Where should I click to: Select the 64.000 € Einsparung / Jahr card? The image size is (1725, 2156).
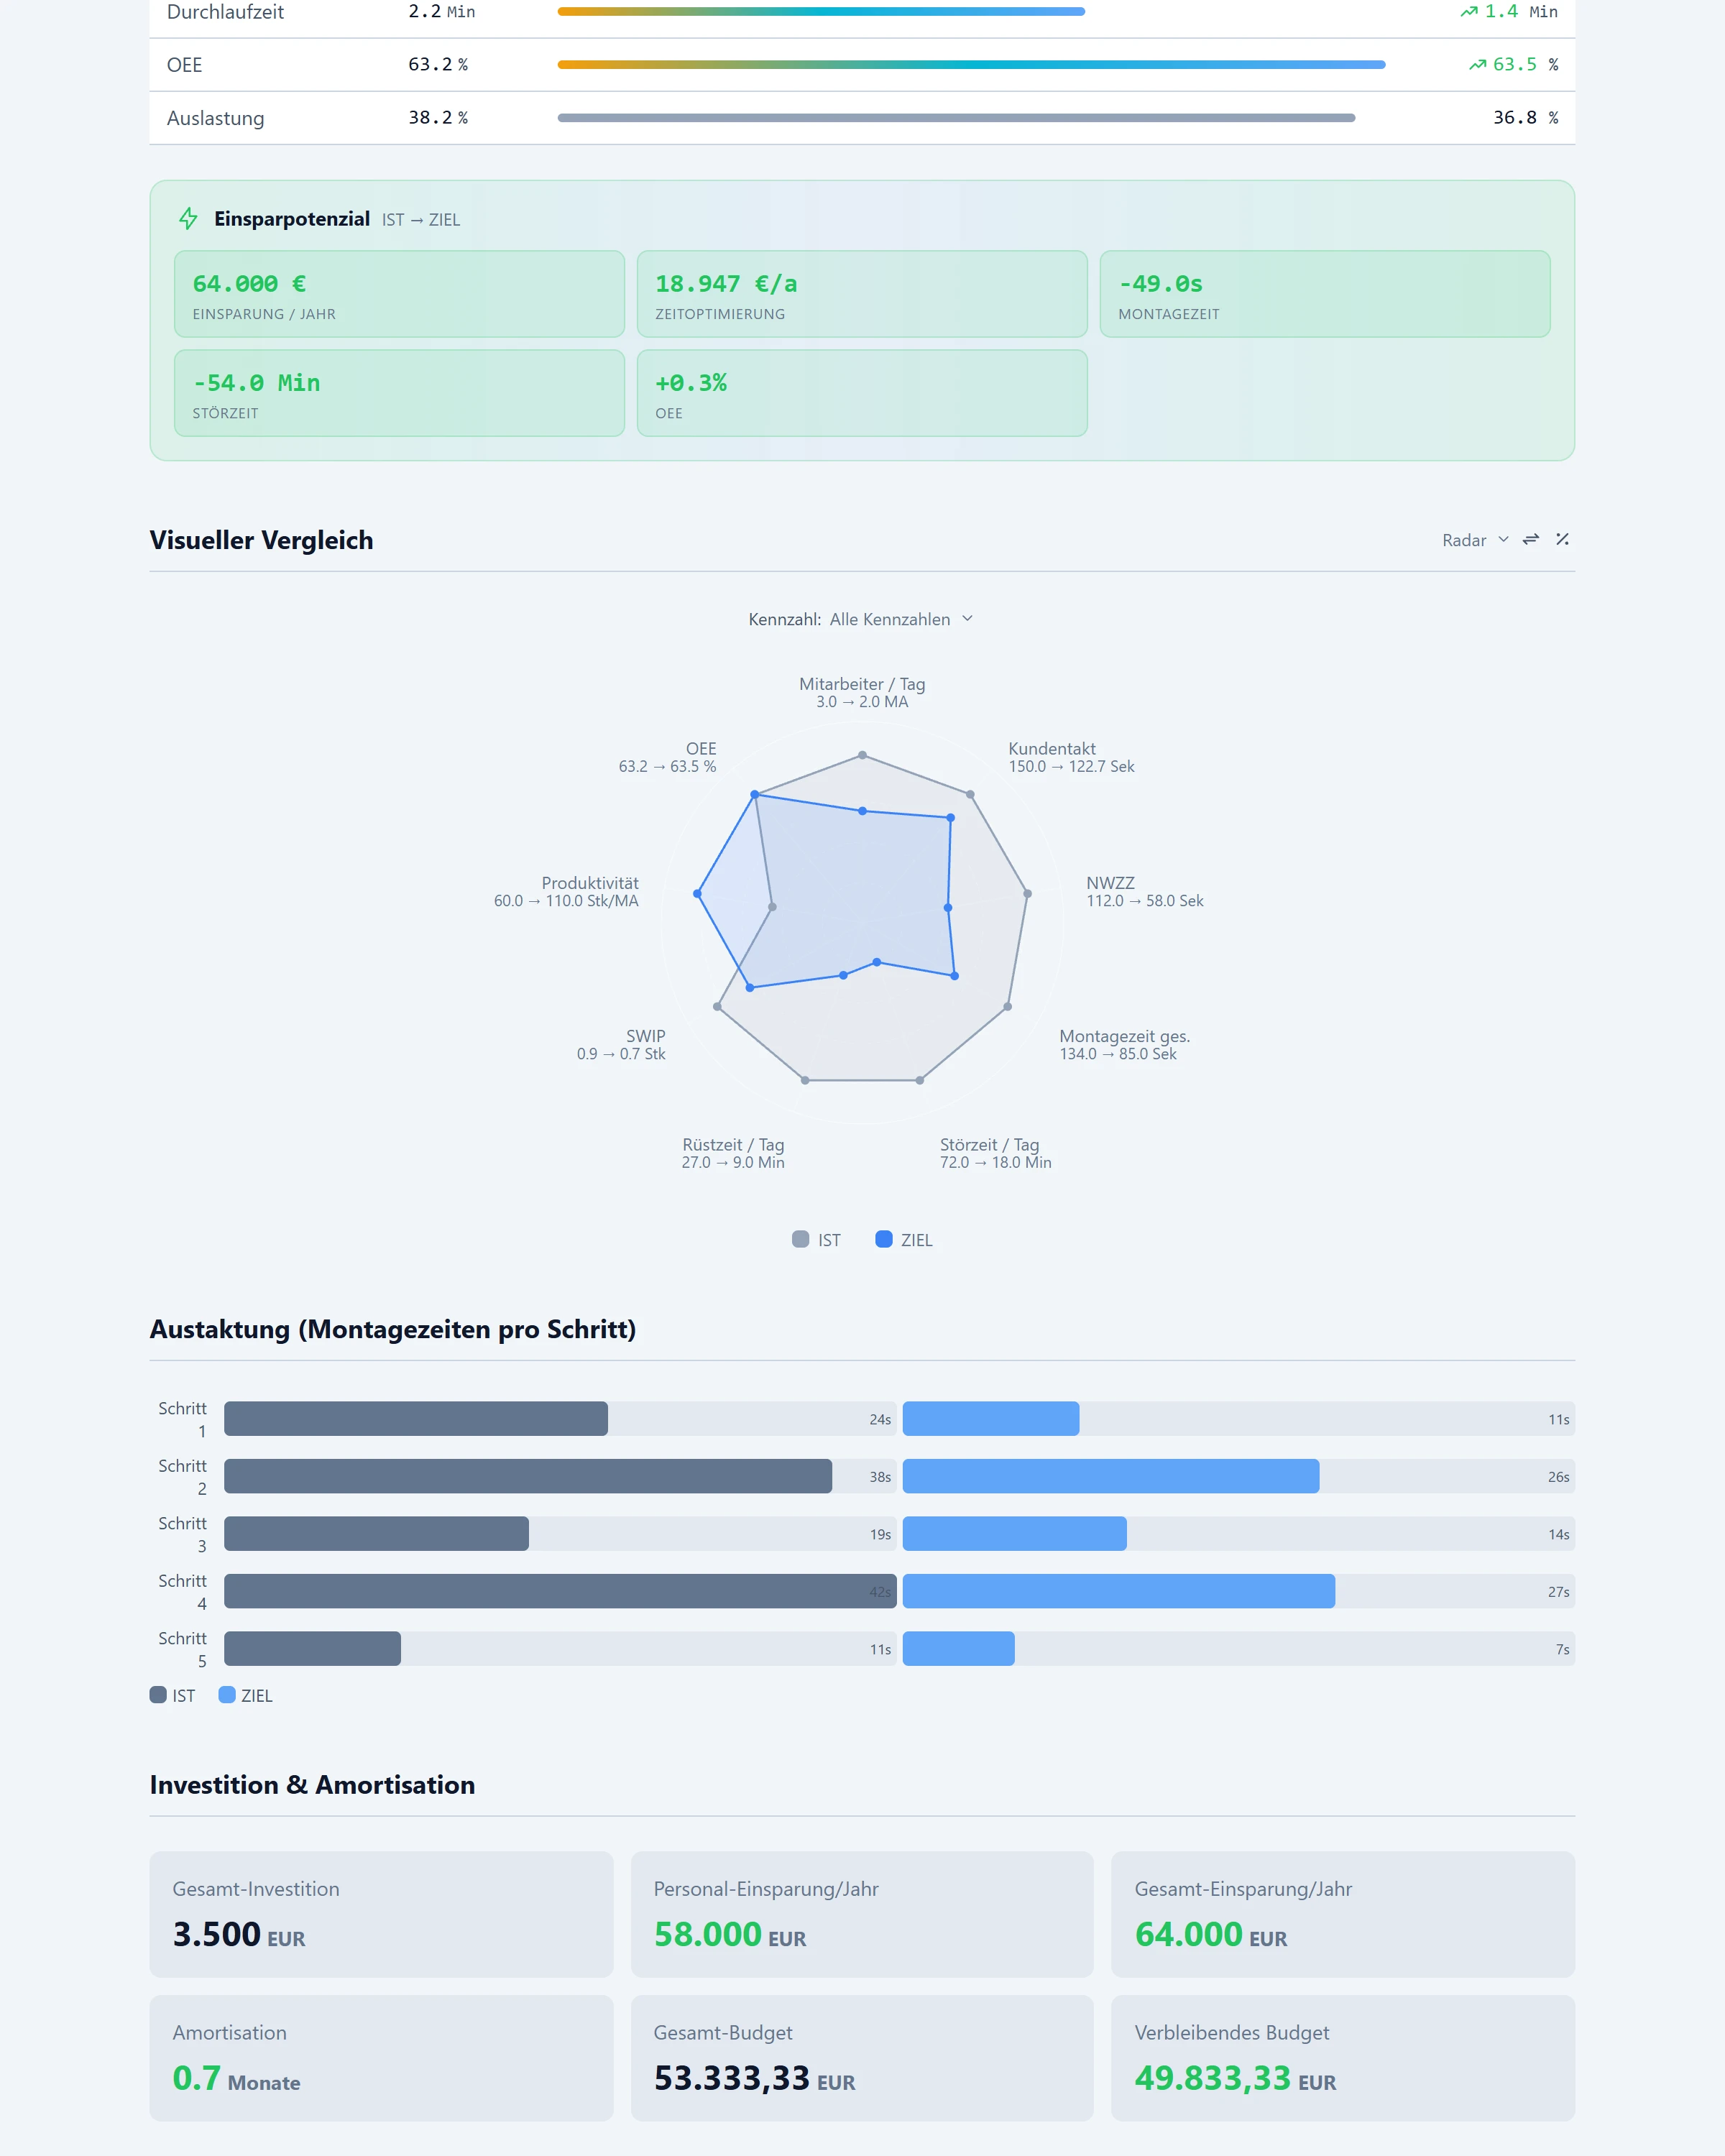click(x=399, y=294)
